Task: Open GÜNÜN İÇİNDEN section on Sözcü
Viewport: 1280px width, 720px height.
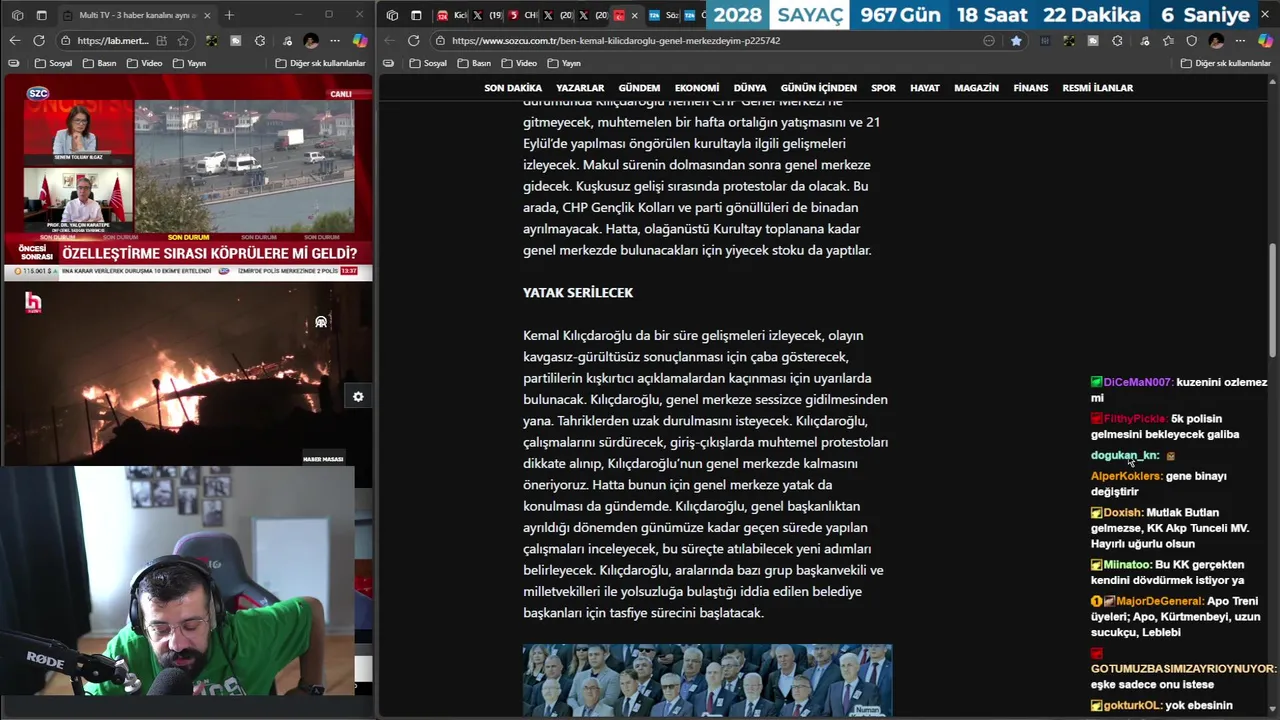Action: pyautogui.click(x=819, y=88)
